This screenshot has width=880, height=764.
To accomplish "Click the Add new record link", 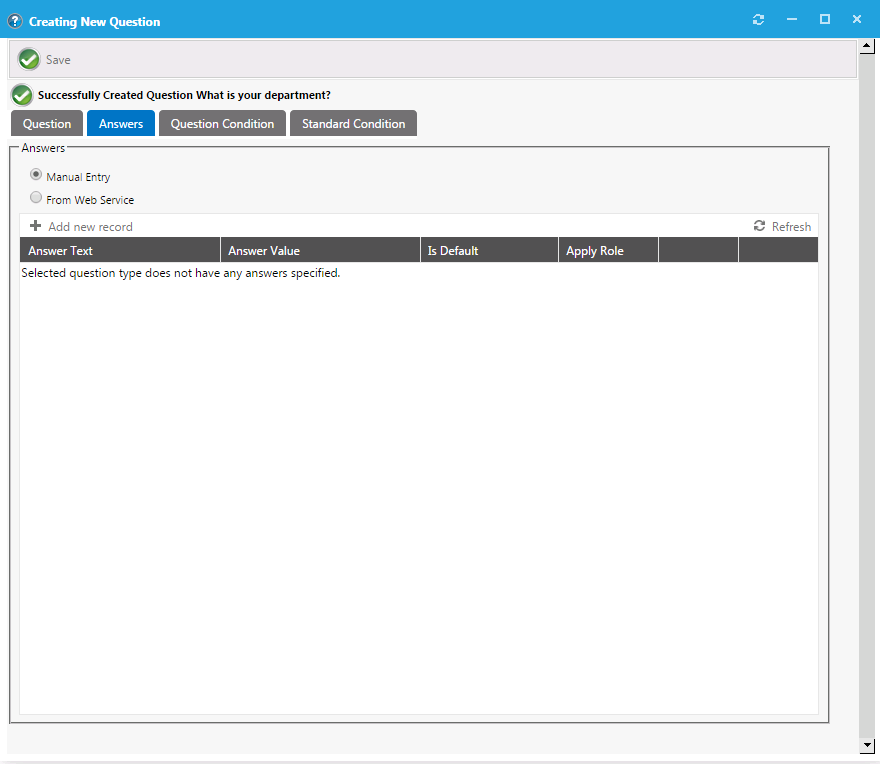I will (90, 227).
